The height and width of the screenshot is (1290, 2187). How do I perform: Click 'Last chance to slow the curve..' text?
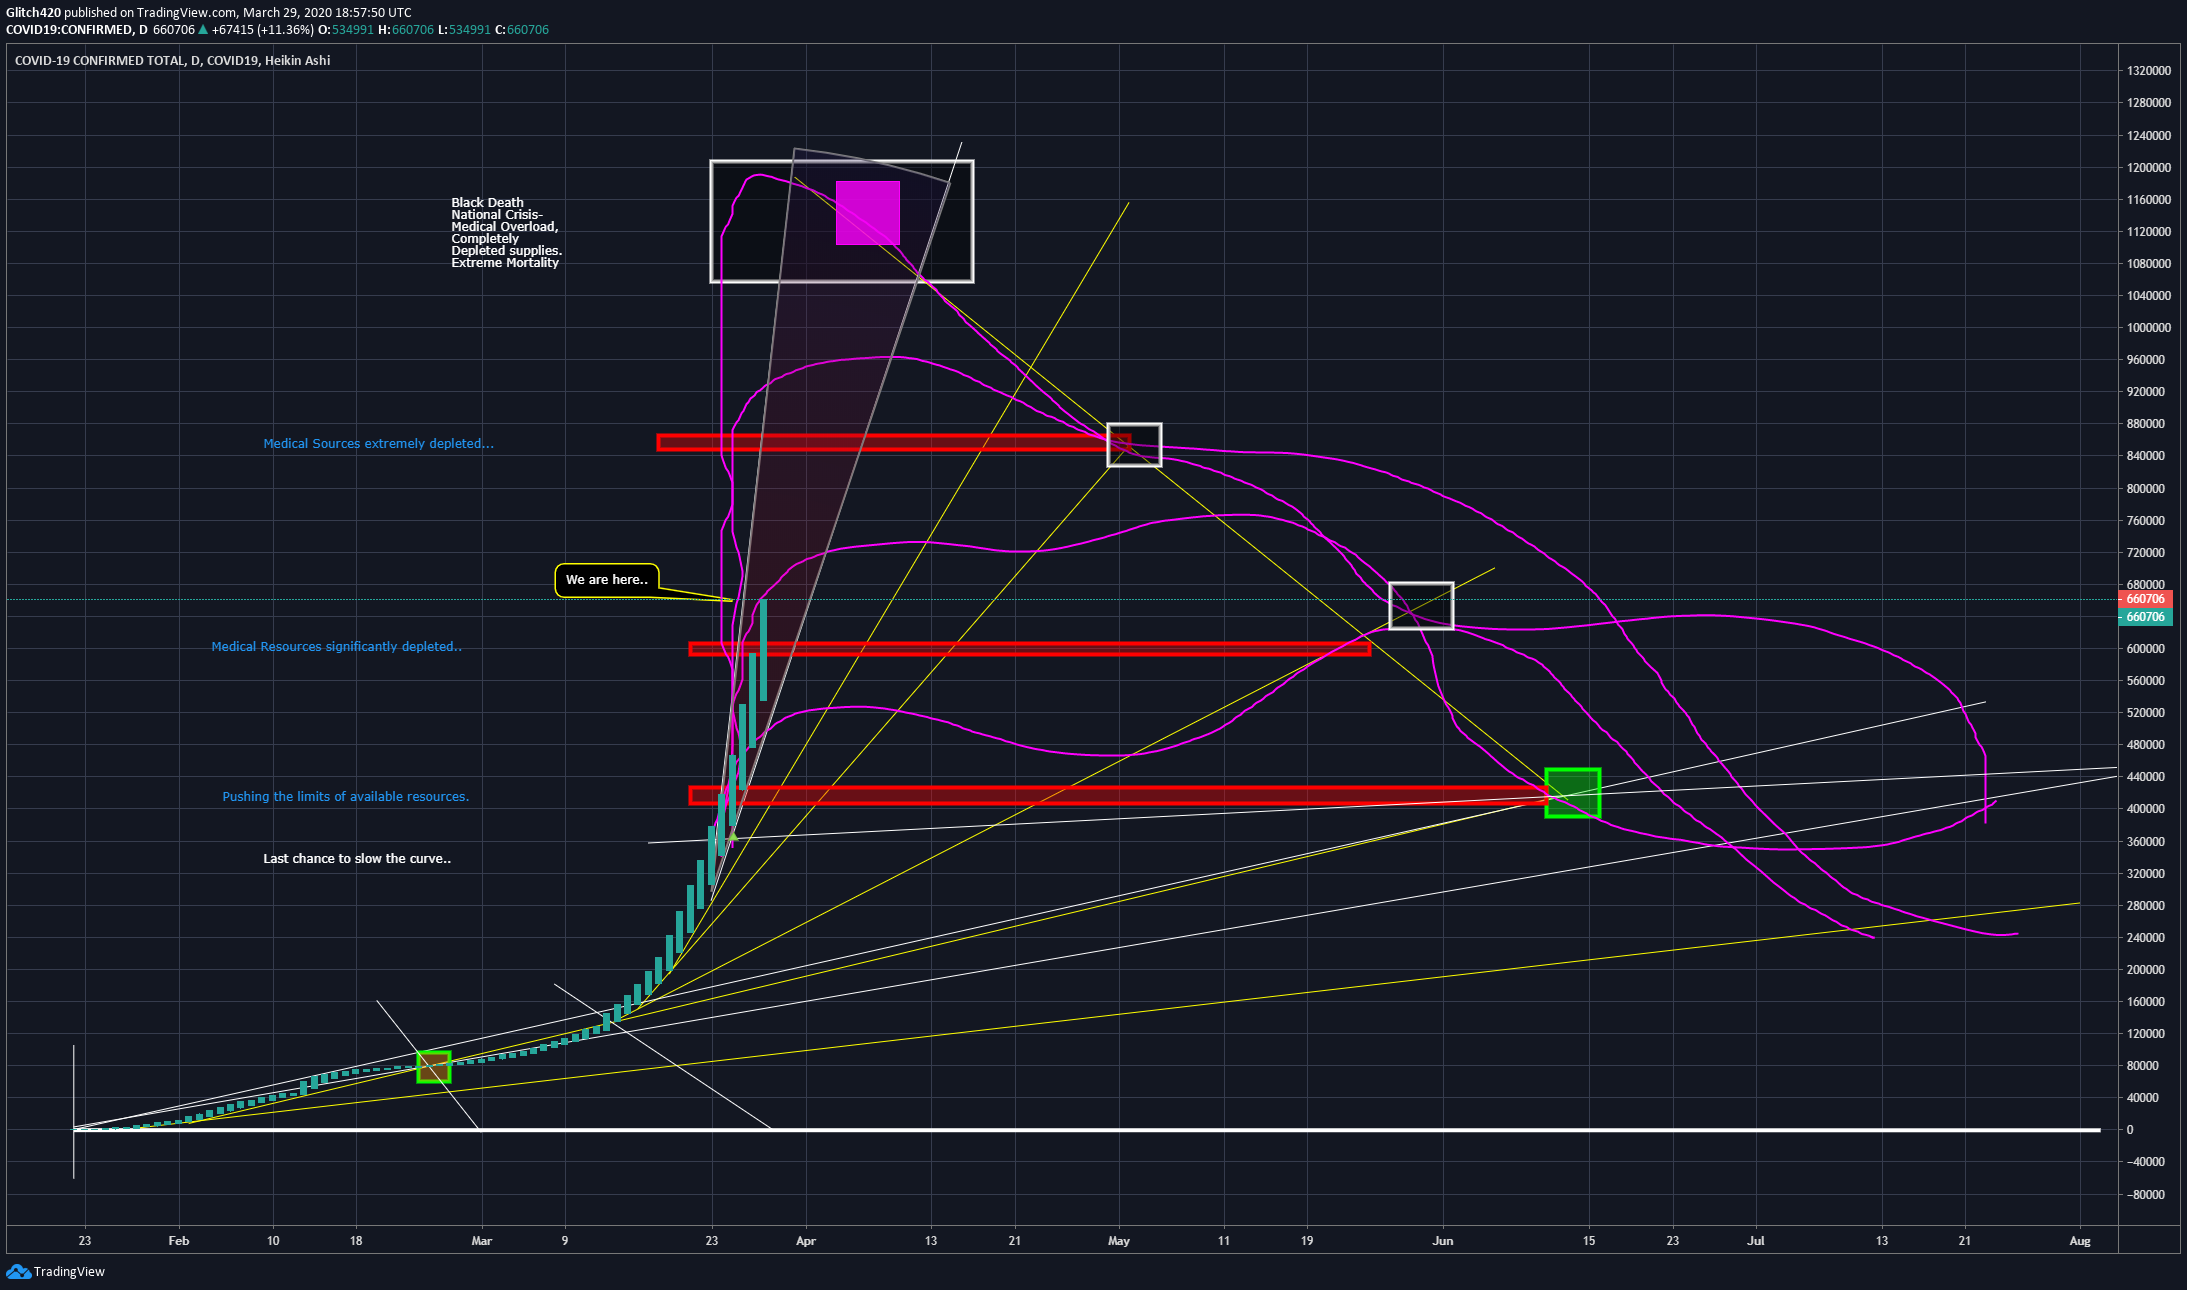357,858
